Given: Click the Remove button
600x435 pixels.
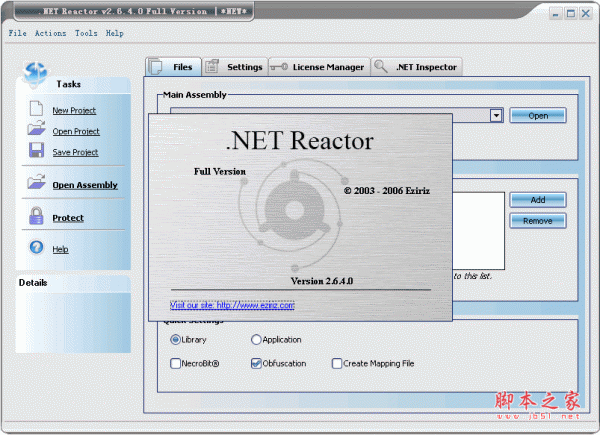Looking at the screenshot, I should tap(538, 221).
